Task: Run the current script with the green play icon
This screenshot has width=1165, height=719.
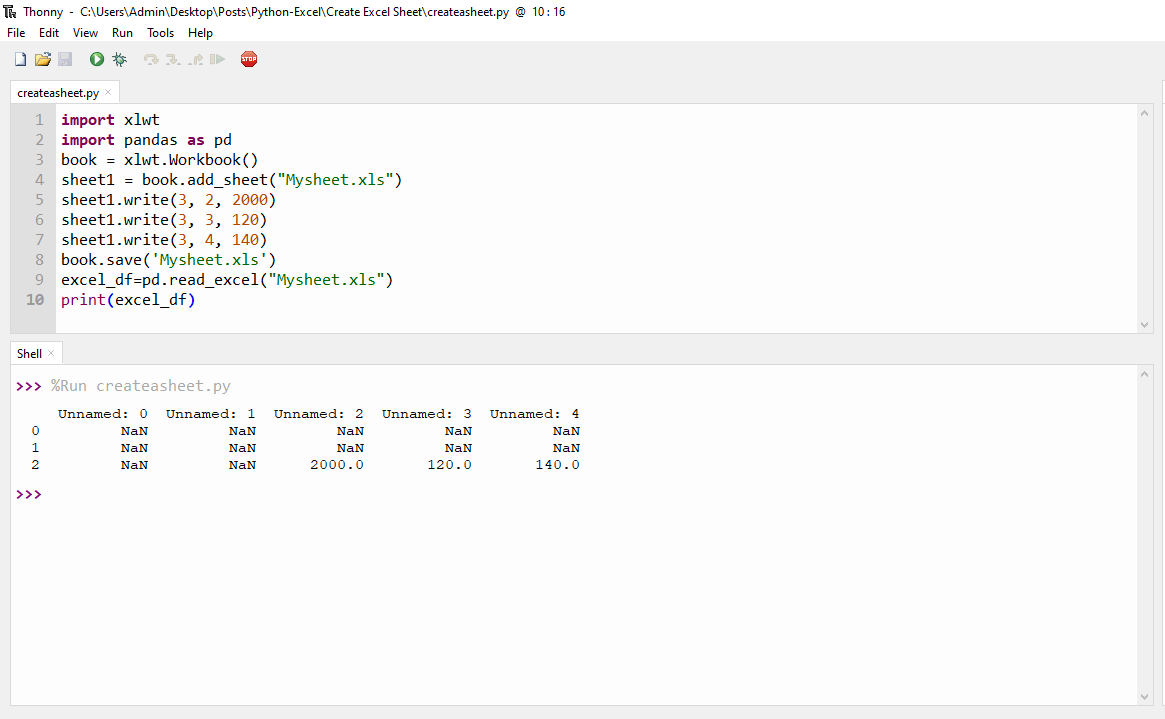Action: click(x=96, y=59)
